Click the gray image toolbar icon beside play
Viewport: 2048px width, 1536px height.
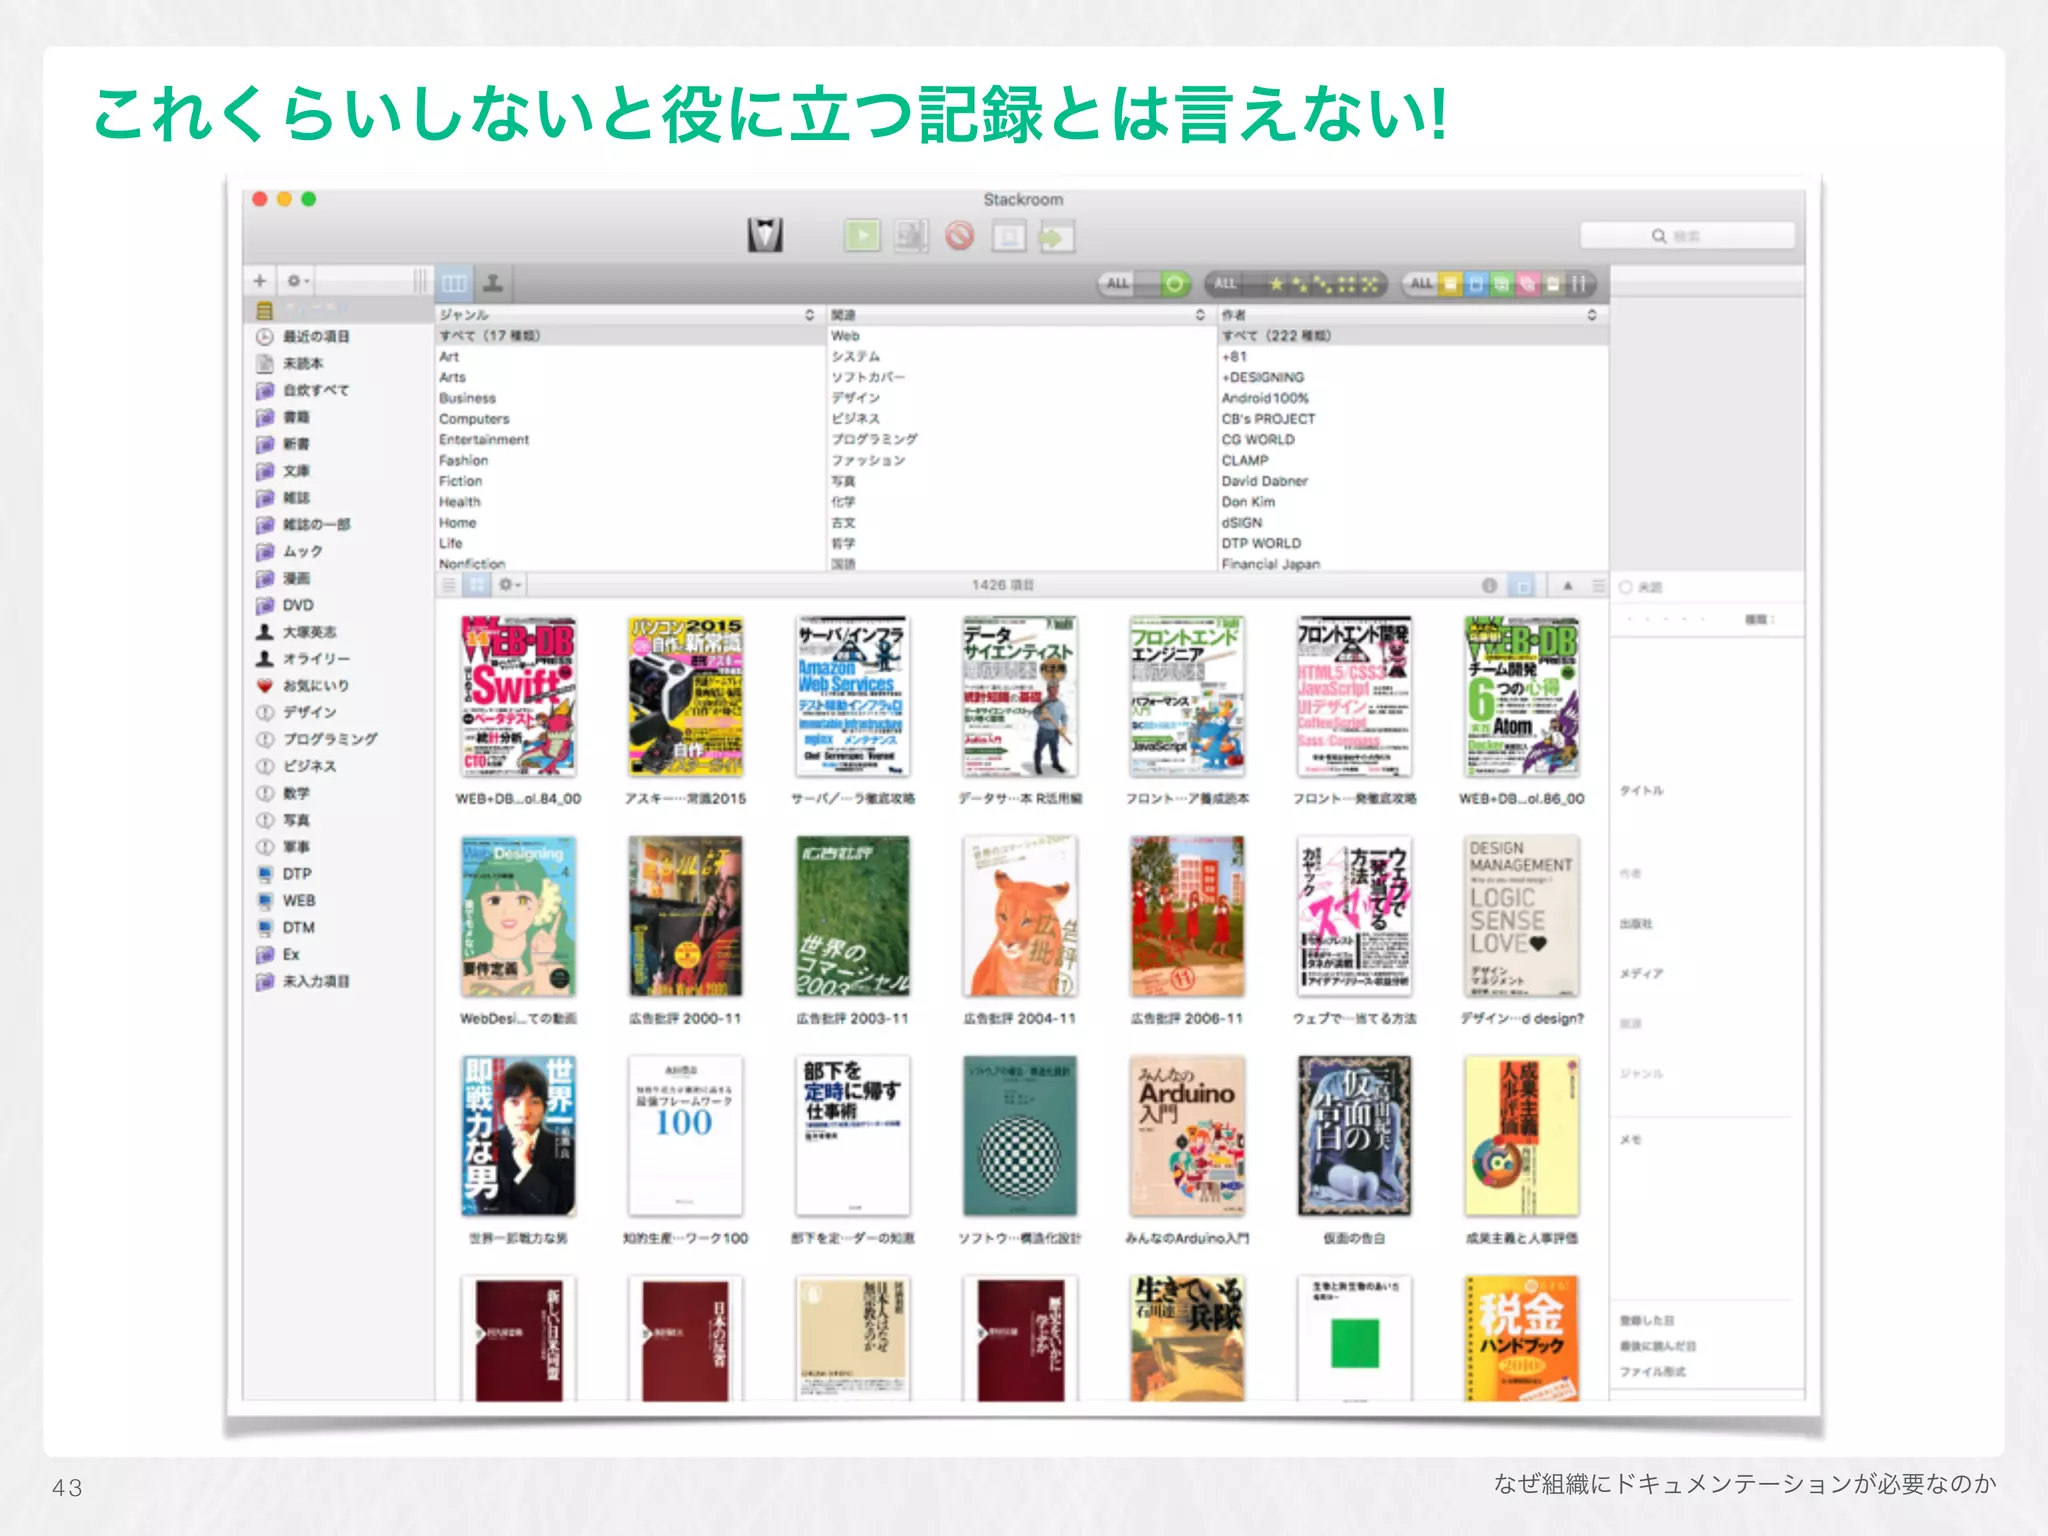coord(911,236)
